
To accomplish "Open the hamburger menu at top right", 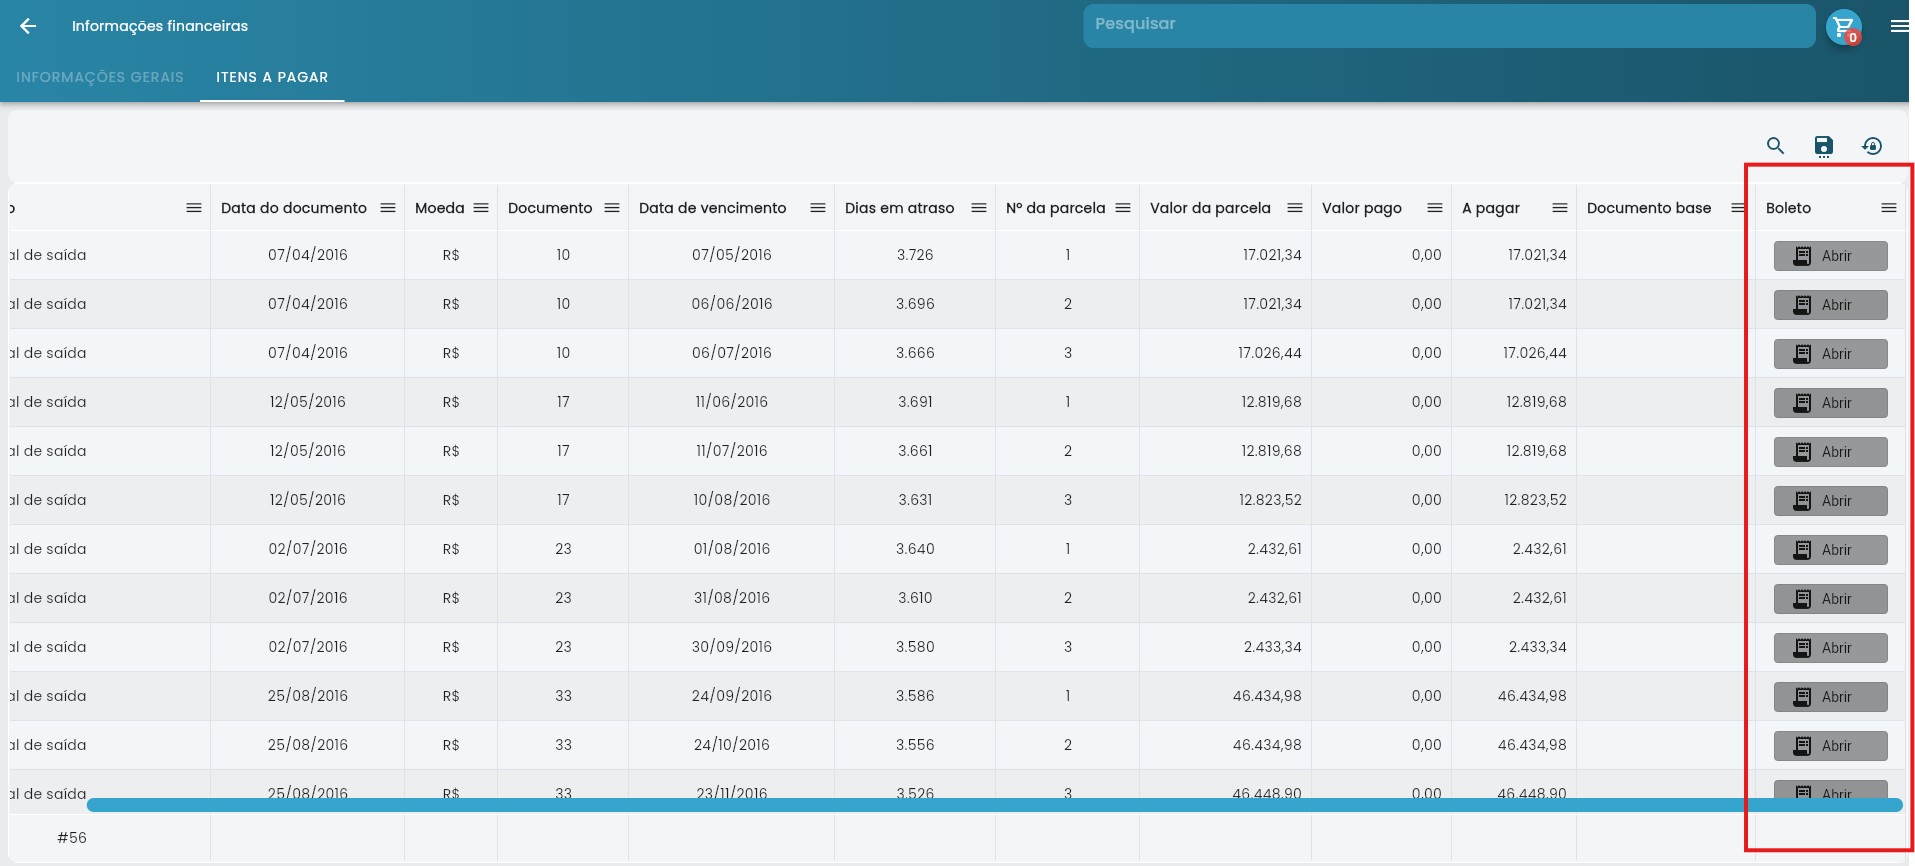I will pyautogui.click(x=1899, y=27).
